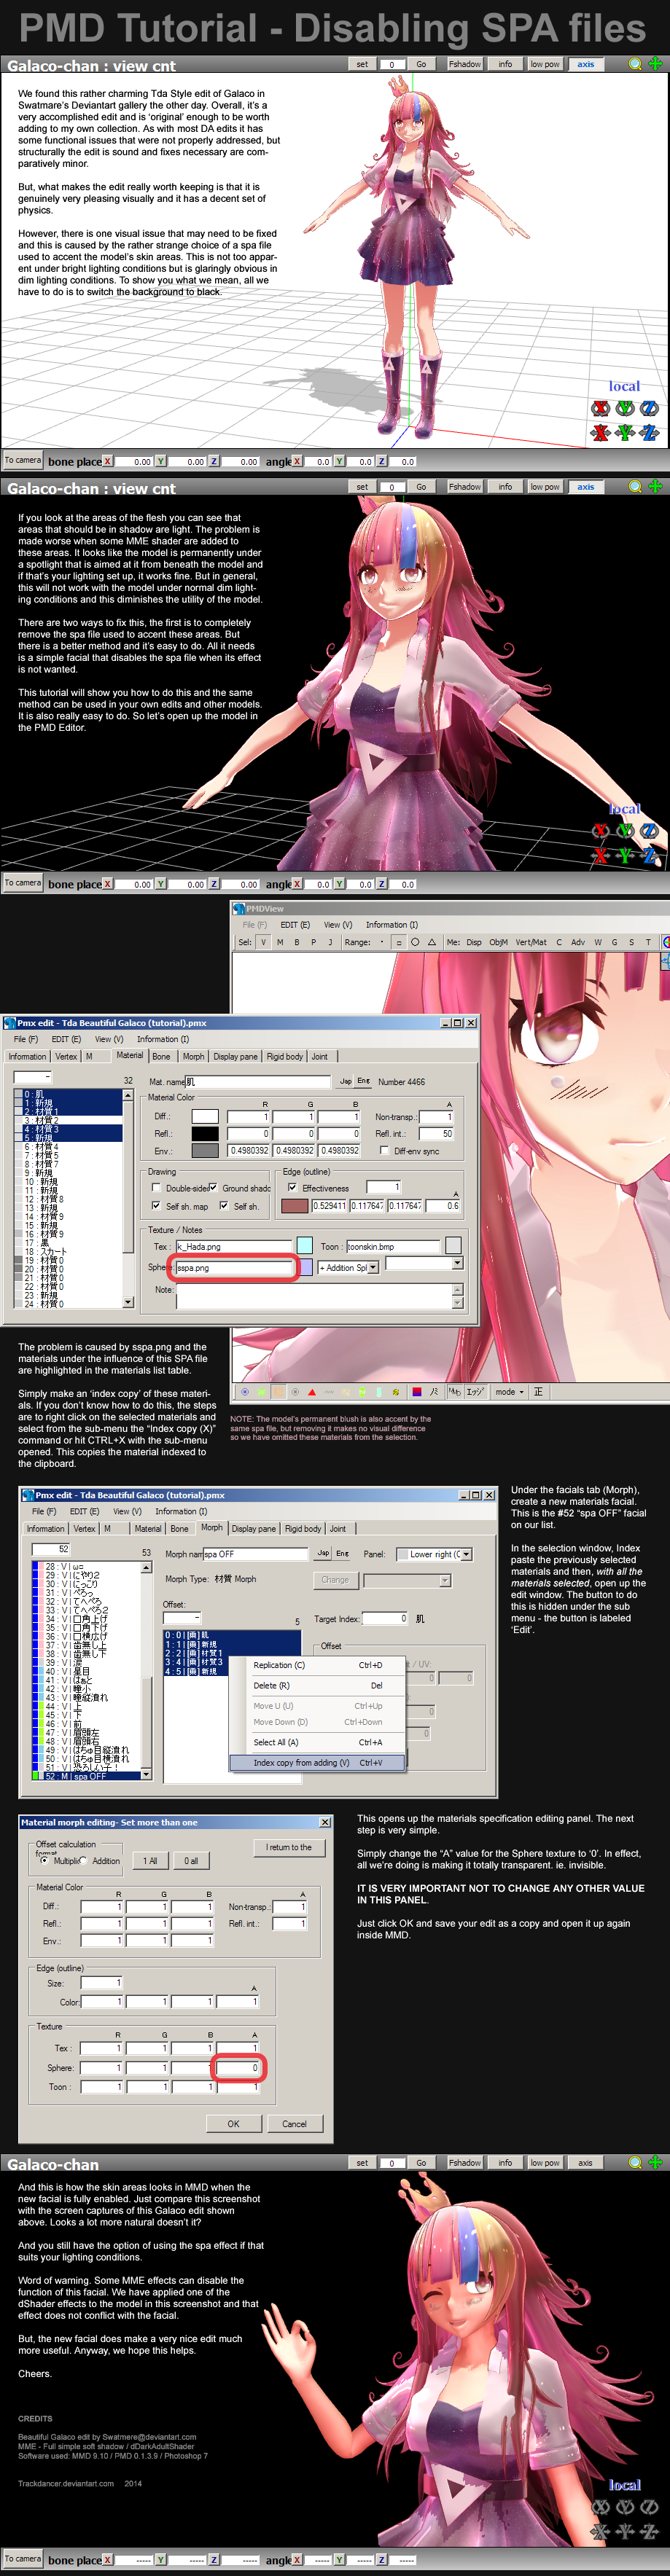Image resolution: width=670 pixels, height=2576 pixels.
Task: Switch to the Bone tab in the morph-tab Pmx edit window
Action: pos(179,1528)
